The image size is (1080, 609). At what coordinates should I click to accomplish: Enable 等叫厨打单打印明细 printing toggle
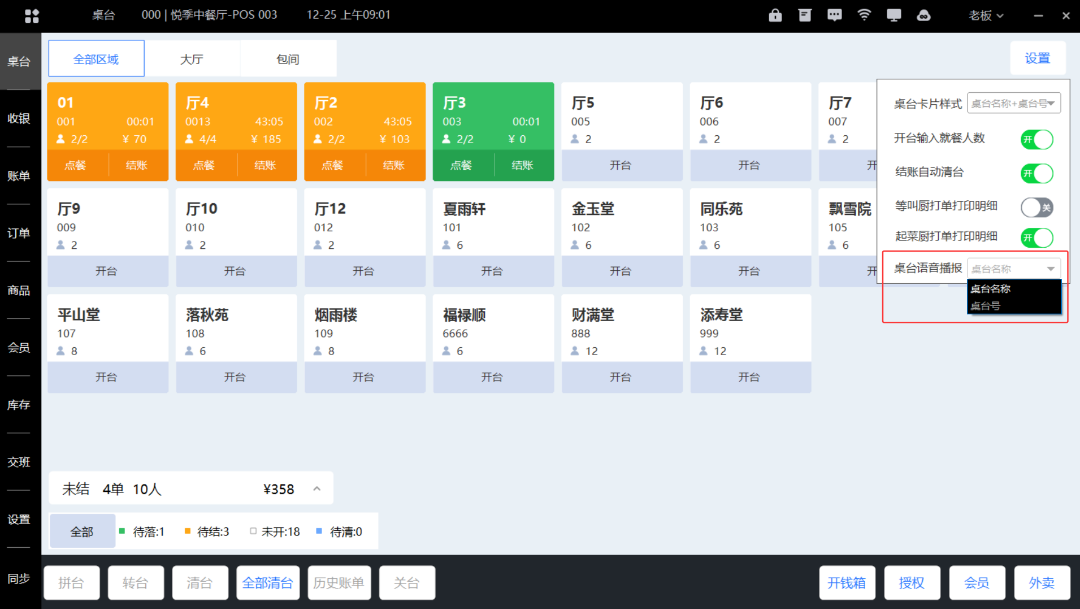coord(1037,206)
